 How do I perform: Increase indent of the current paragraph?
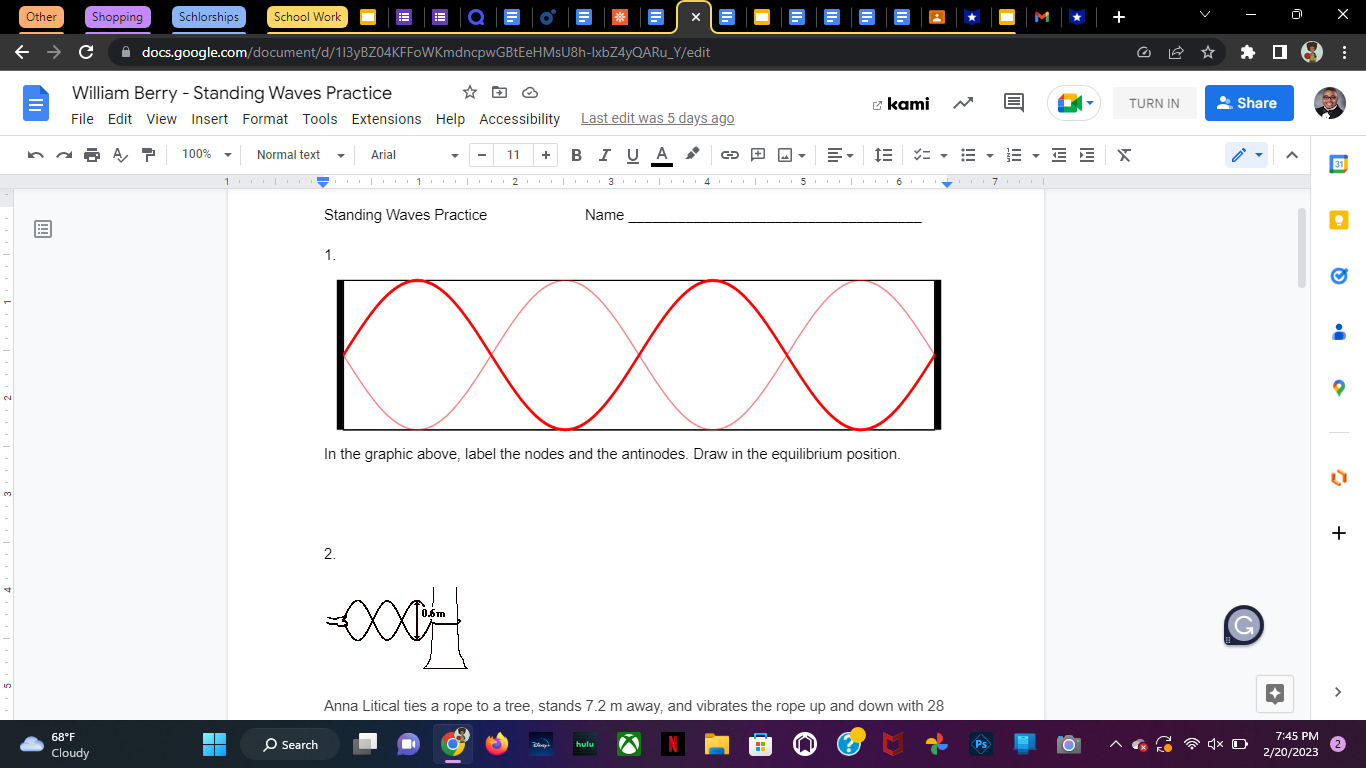pyautogui.click(x=1086, y=155)
